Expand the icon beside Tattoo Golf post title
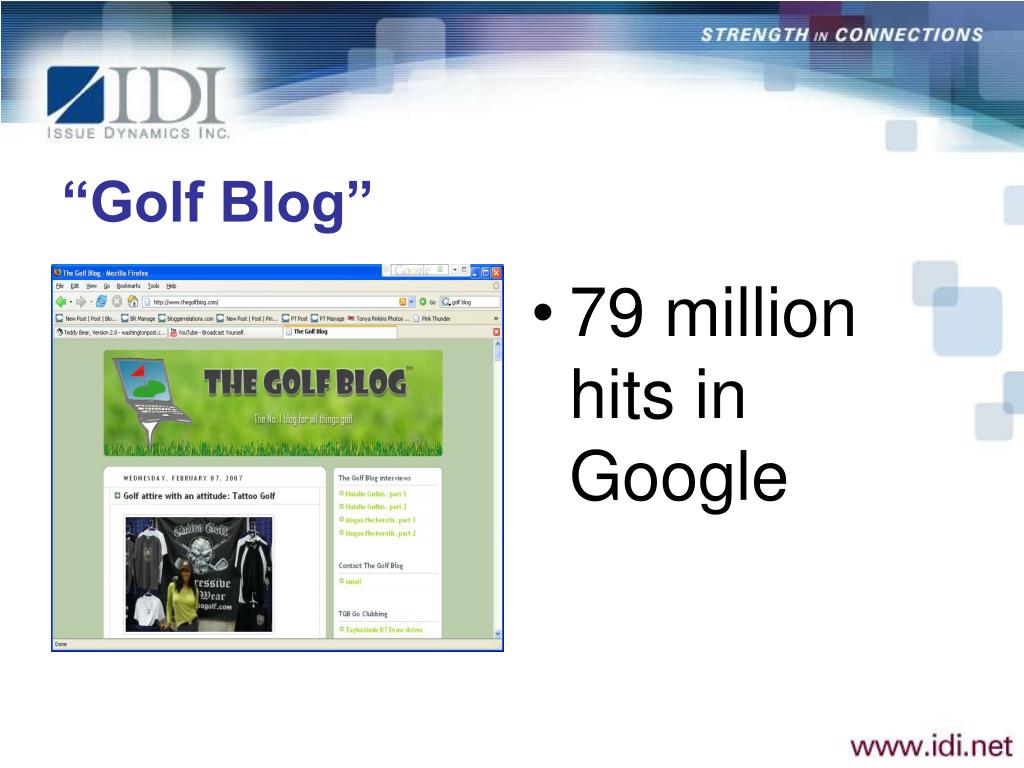Image resolution: width=1024 pixels, height=768 pixels. pyautogui.click(x=118, y=496)
